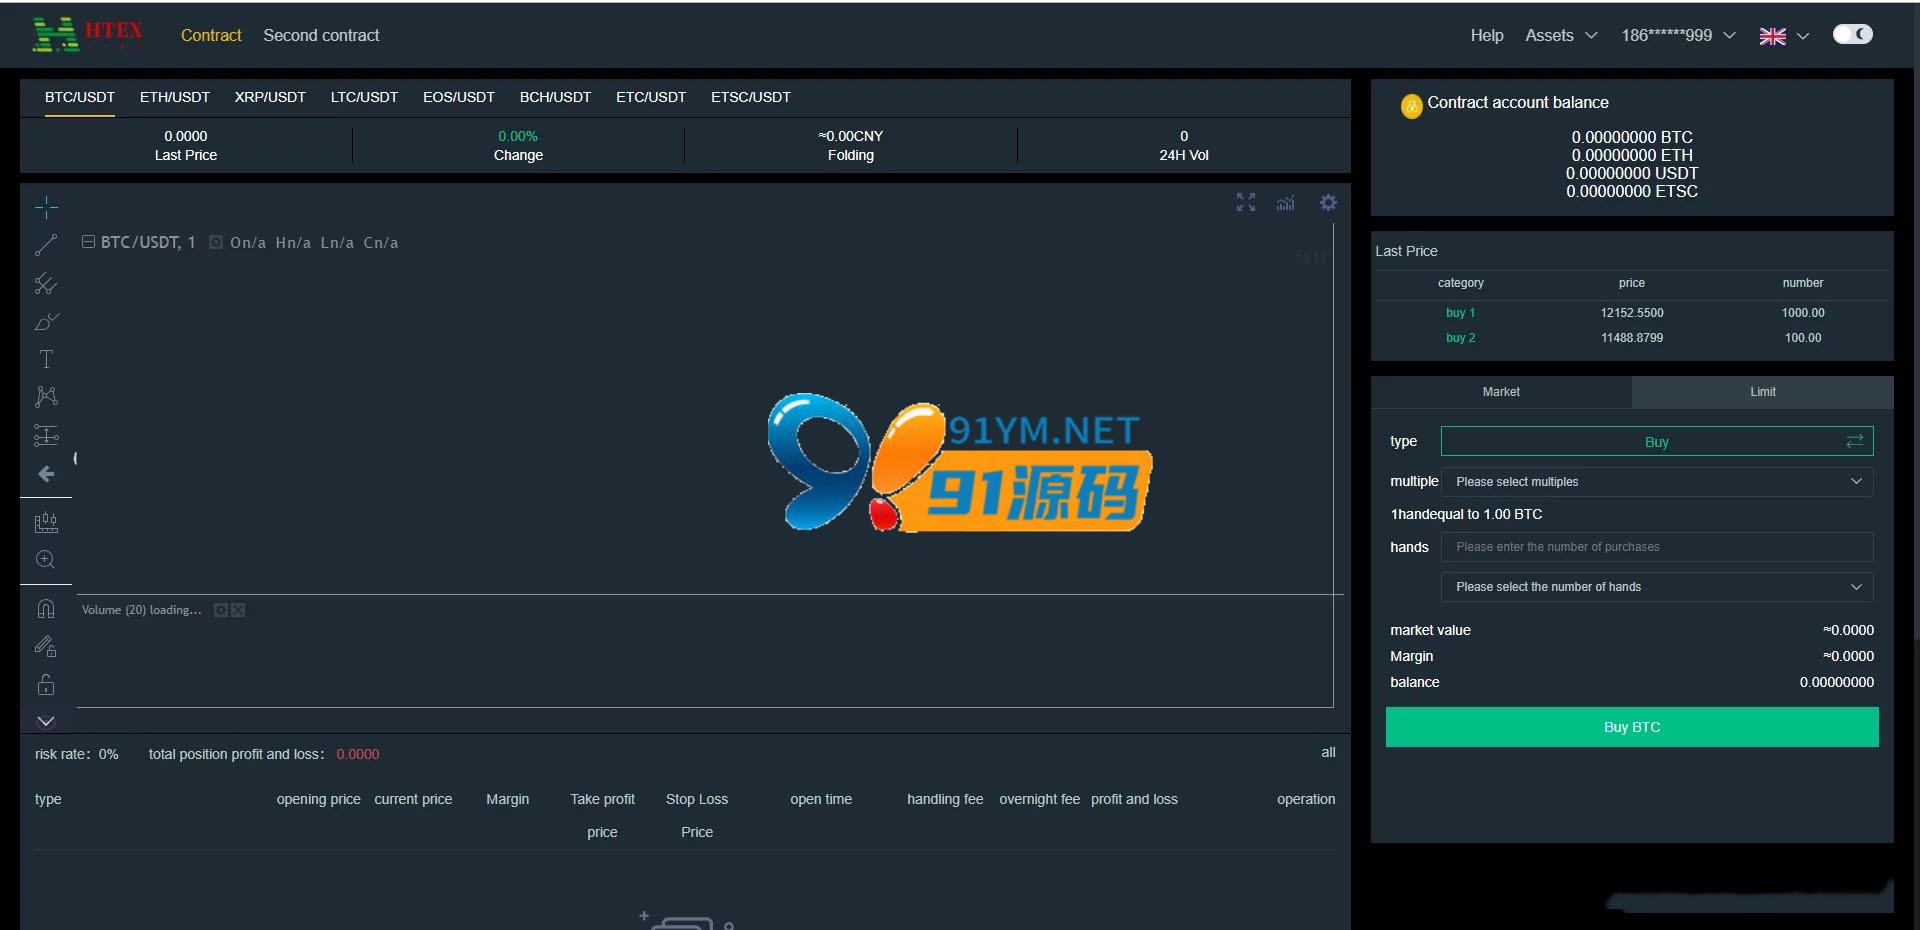Select the ETSC/USDT pair tab
The image size is (1920, 930).
pyautogui.click(x=751, y=97)
